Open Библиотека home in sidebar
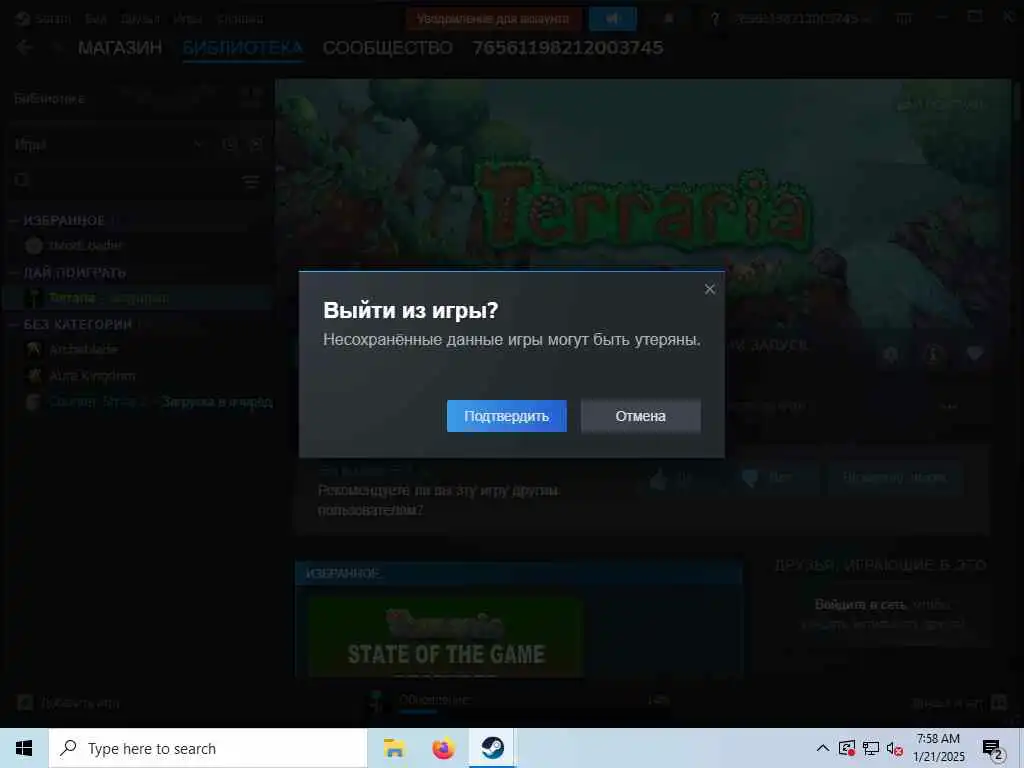 point(50,99)
